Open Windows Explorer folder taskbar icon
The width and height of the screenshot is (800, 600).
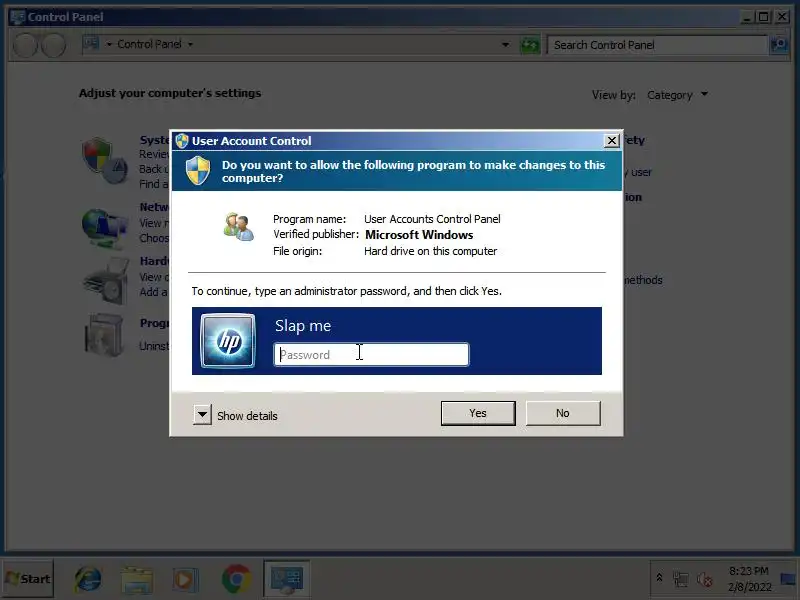click(x=137, y=580)
